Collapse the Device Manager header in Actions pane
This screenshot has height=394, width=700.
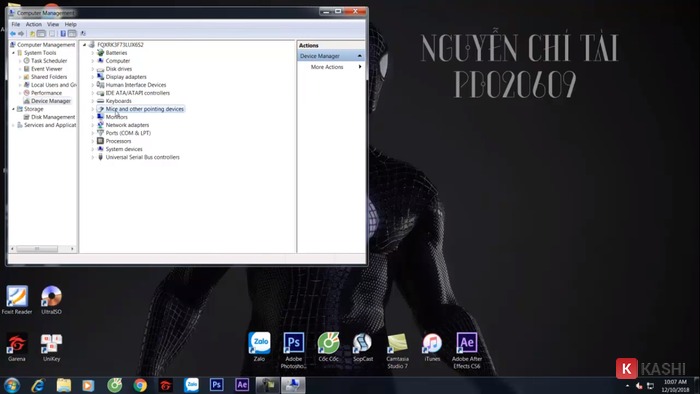click(x=360, y=56)
